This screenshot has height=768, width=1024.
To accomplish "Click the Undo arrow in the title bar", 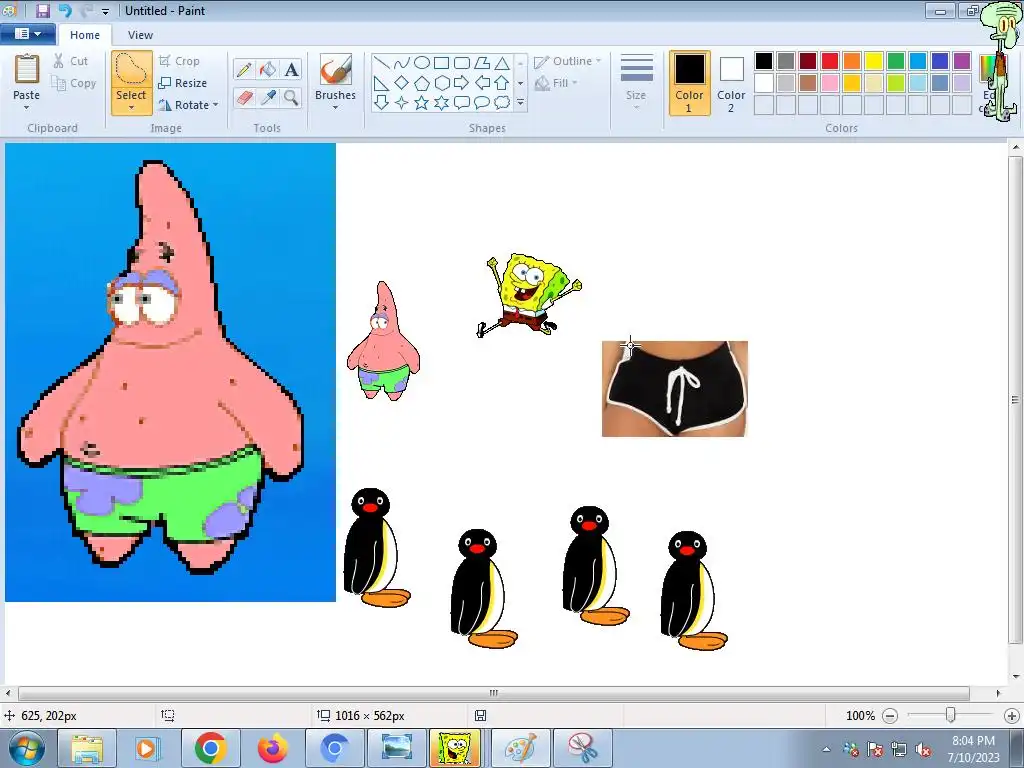I will tap(65, 10).
